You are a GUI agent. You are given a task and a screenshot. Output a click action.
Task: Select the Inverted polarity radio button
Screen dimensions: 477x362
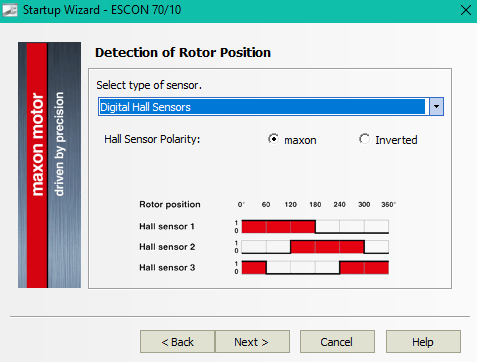[x=364, y=139]
